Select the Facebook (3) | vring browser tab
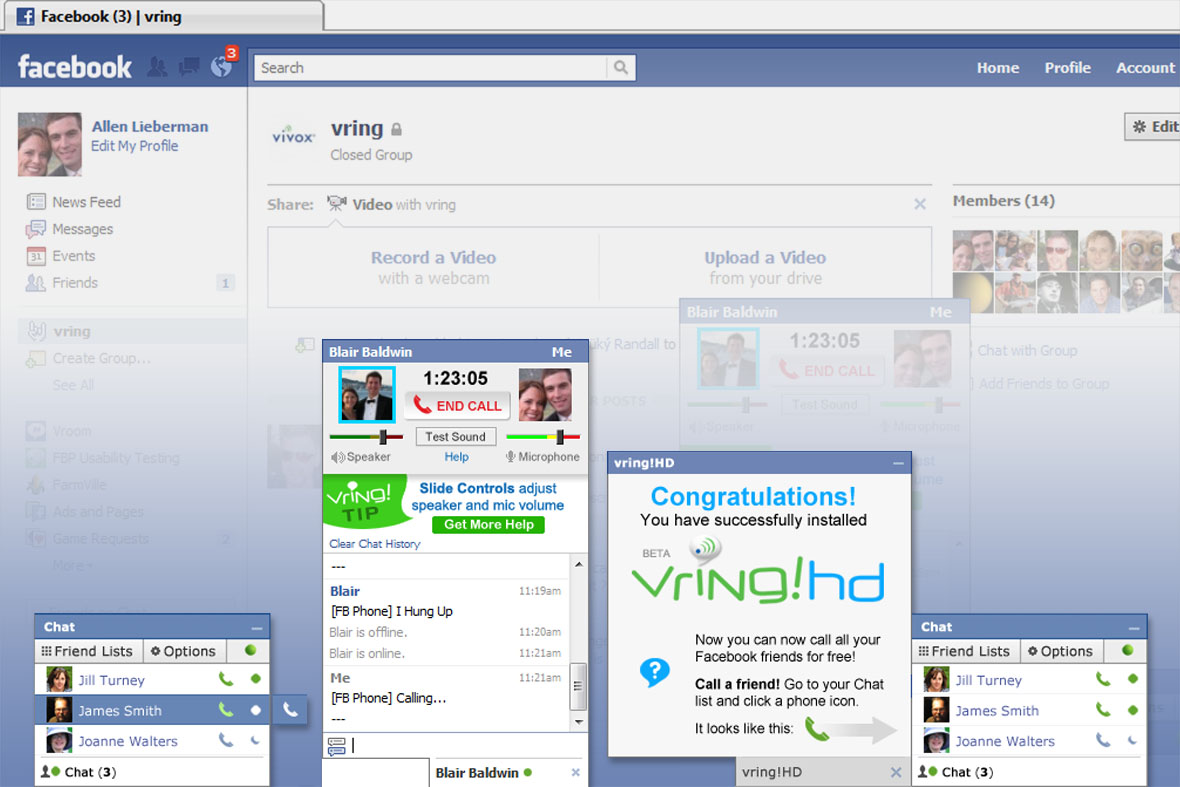1180x787 pixels. [x=163, y=16]
